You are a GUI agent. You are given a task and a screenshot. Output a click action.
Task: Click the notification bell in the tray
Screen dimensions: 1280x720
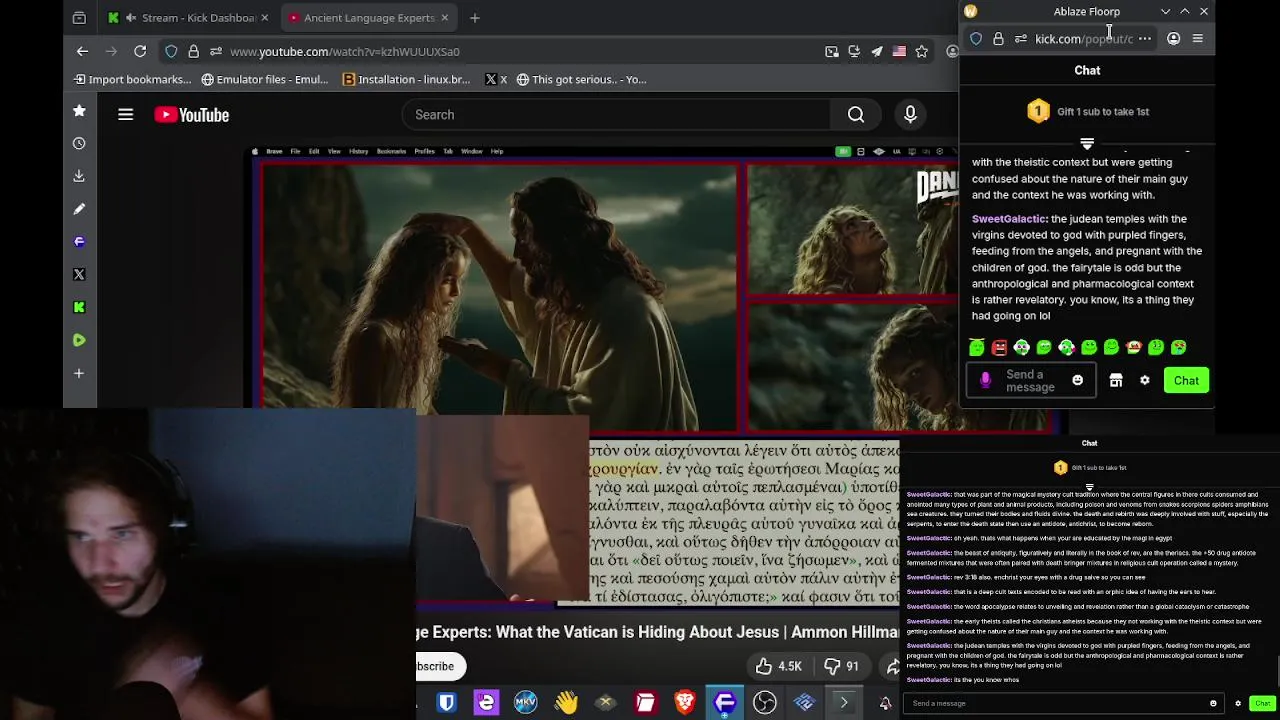coord(885,704)
